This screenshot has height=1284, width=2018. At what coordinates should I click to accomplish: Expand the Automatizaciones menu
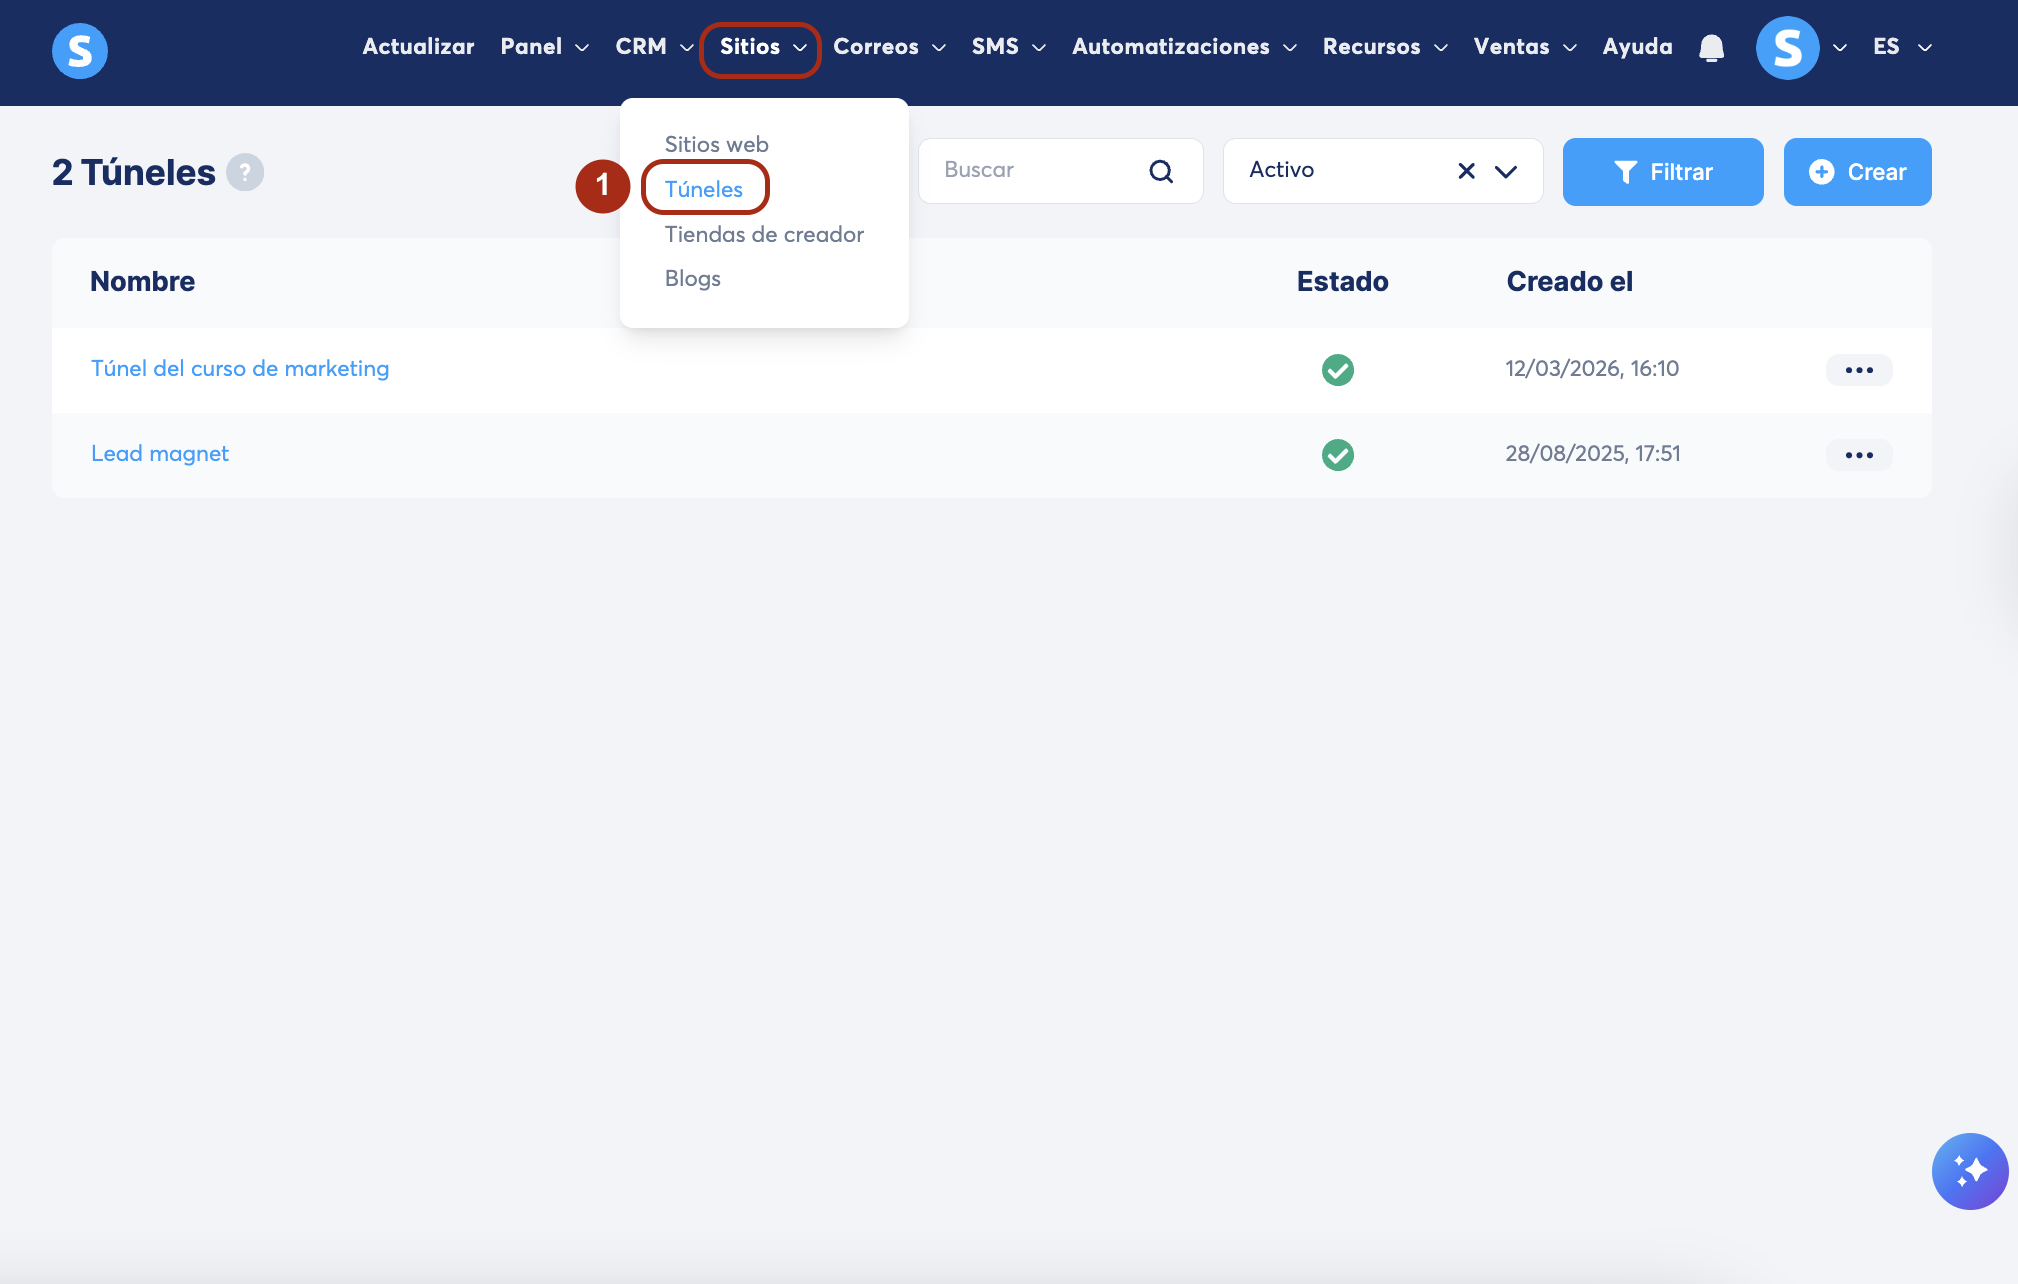pos(1183,47)
